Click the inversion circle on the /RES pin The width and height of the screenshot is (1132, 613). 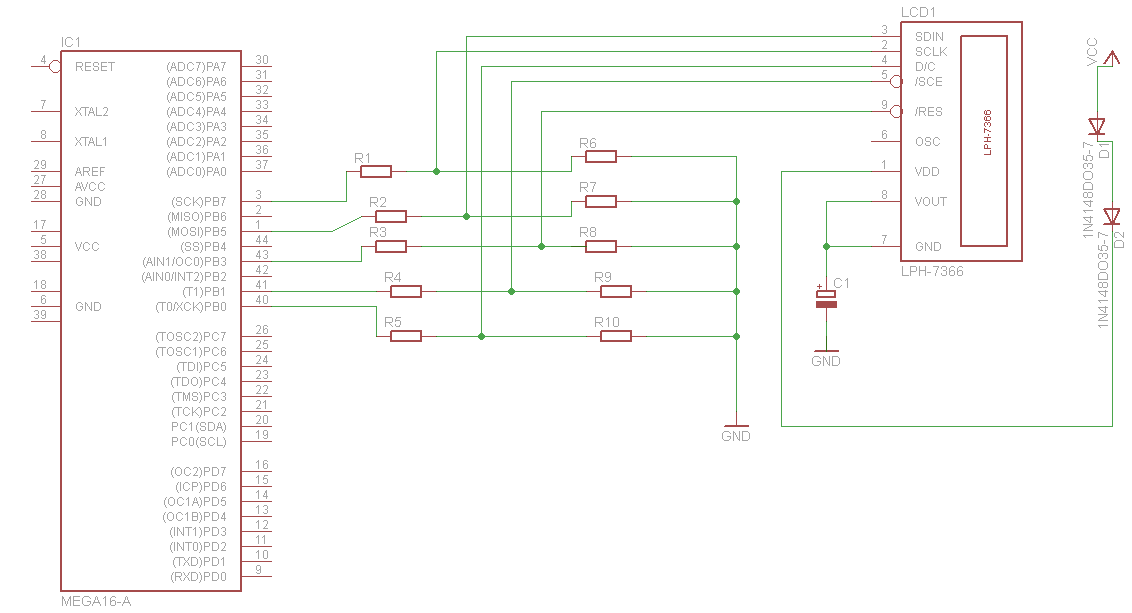tap(896, 111)
